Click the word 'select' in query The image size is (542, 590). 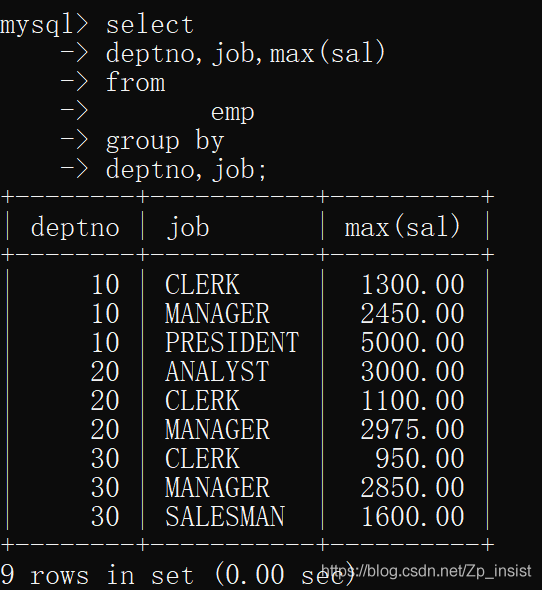[150, 25]
